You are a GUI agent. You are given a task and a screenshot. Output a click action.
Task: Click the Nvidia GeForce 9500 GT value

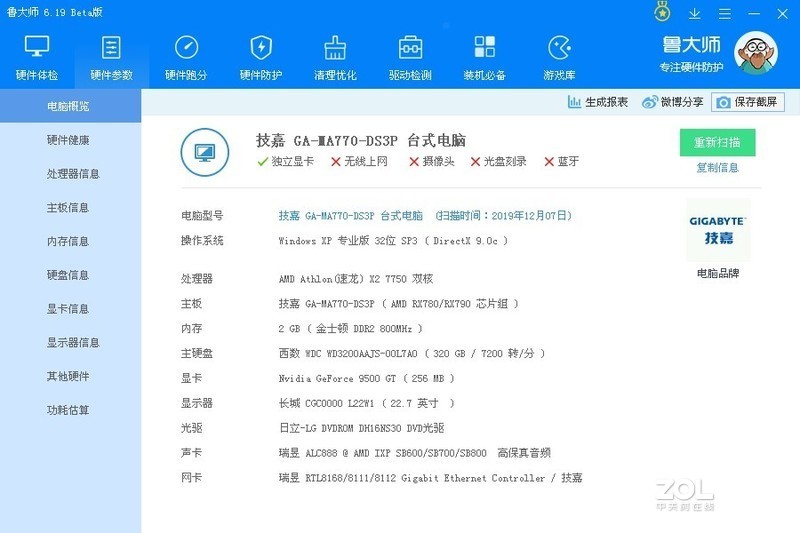366,378
